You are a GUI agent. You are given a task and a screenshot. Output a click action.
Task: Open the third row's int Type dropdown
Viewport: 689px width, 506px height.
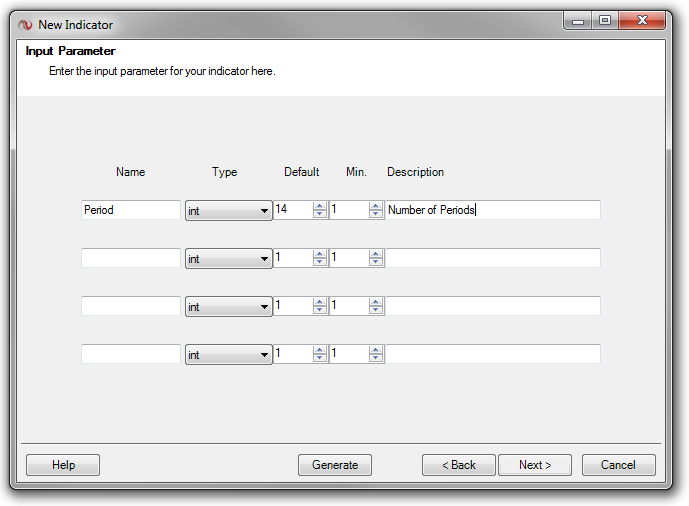(228, 306)
